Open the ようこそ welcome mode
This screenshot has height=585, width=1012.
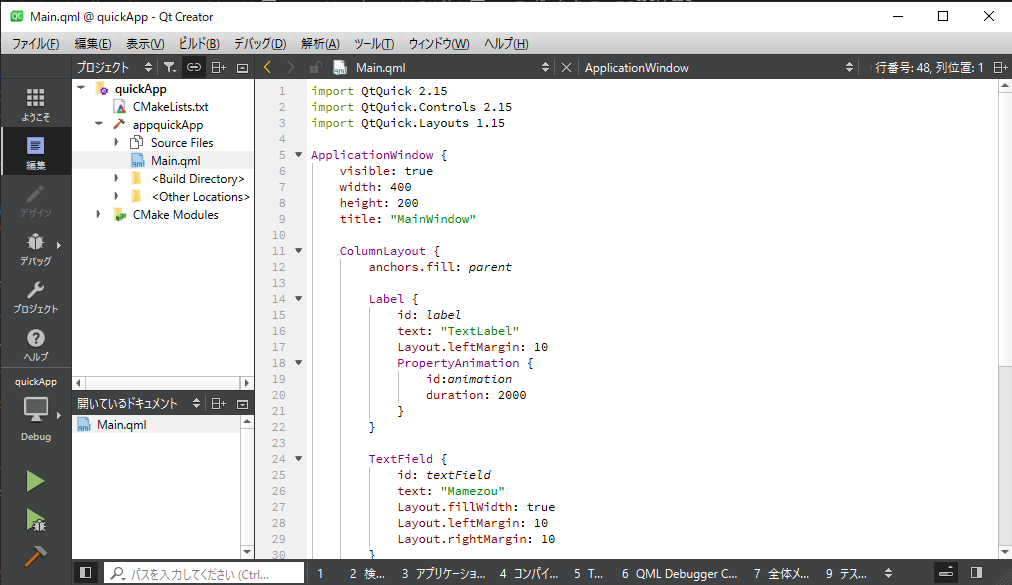click(35, 103)
